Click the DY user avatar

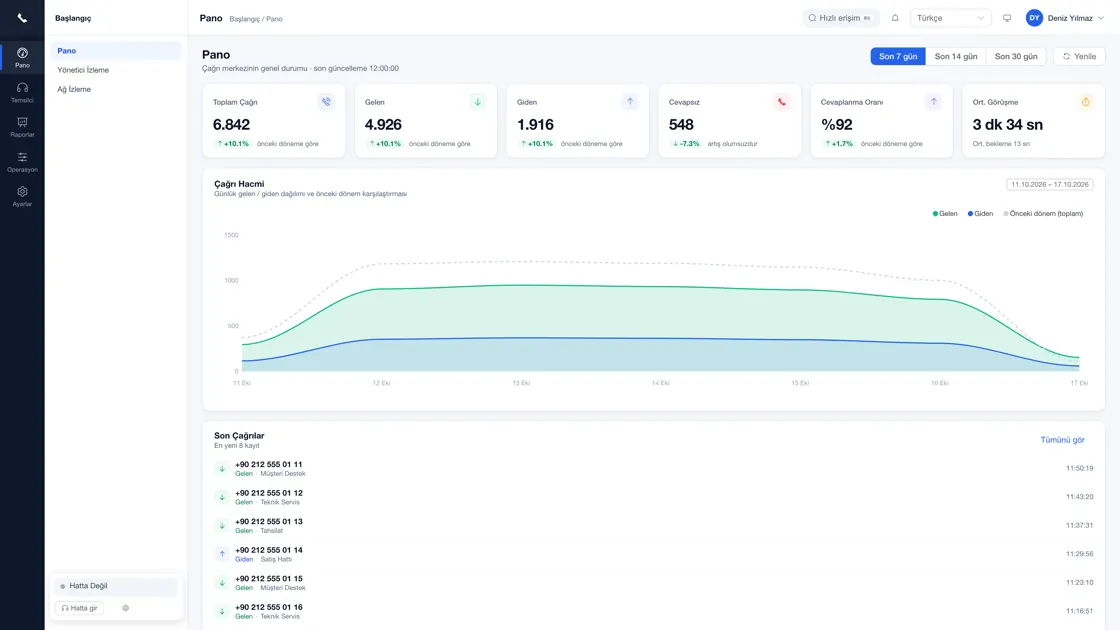[1034, 18]
